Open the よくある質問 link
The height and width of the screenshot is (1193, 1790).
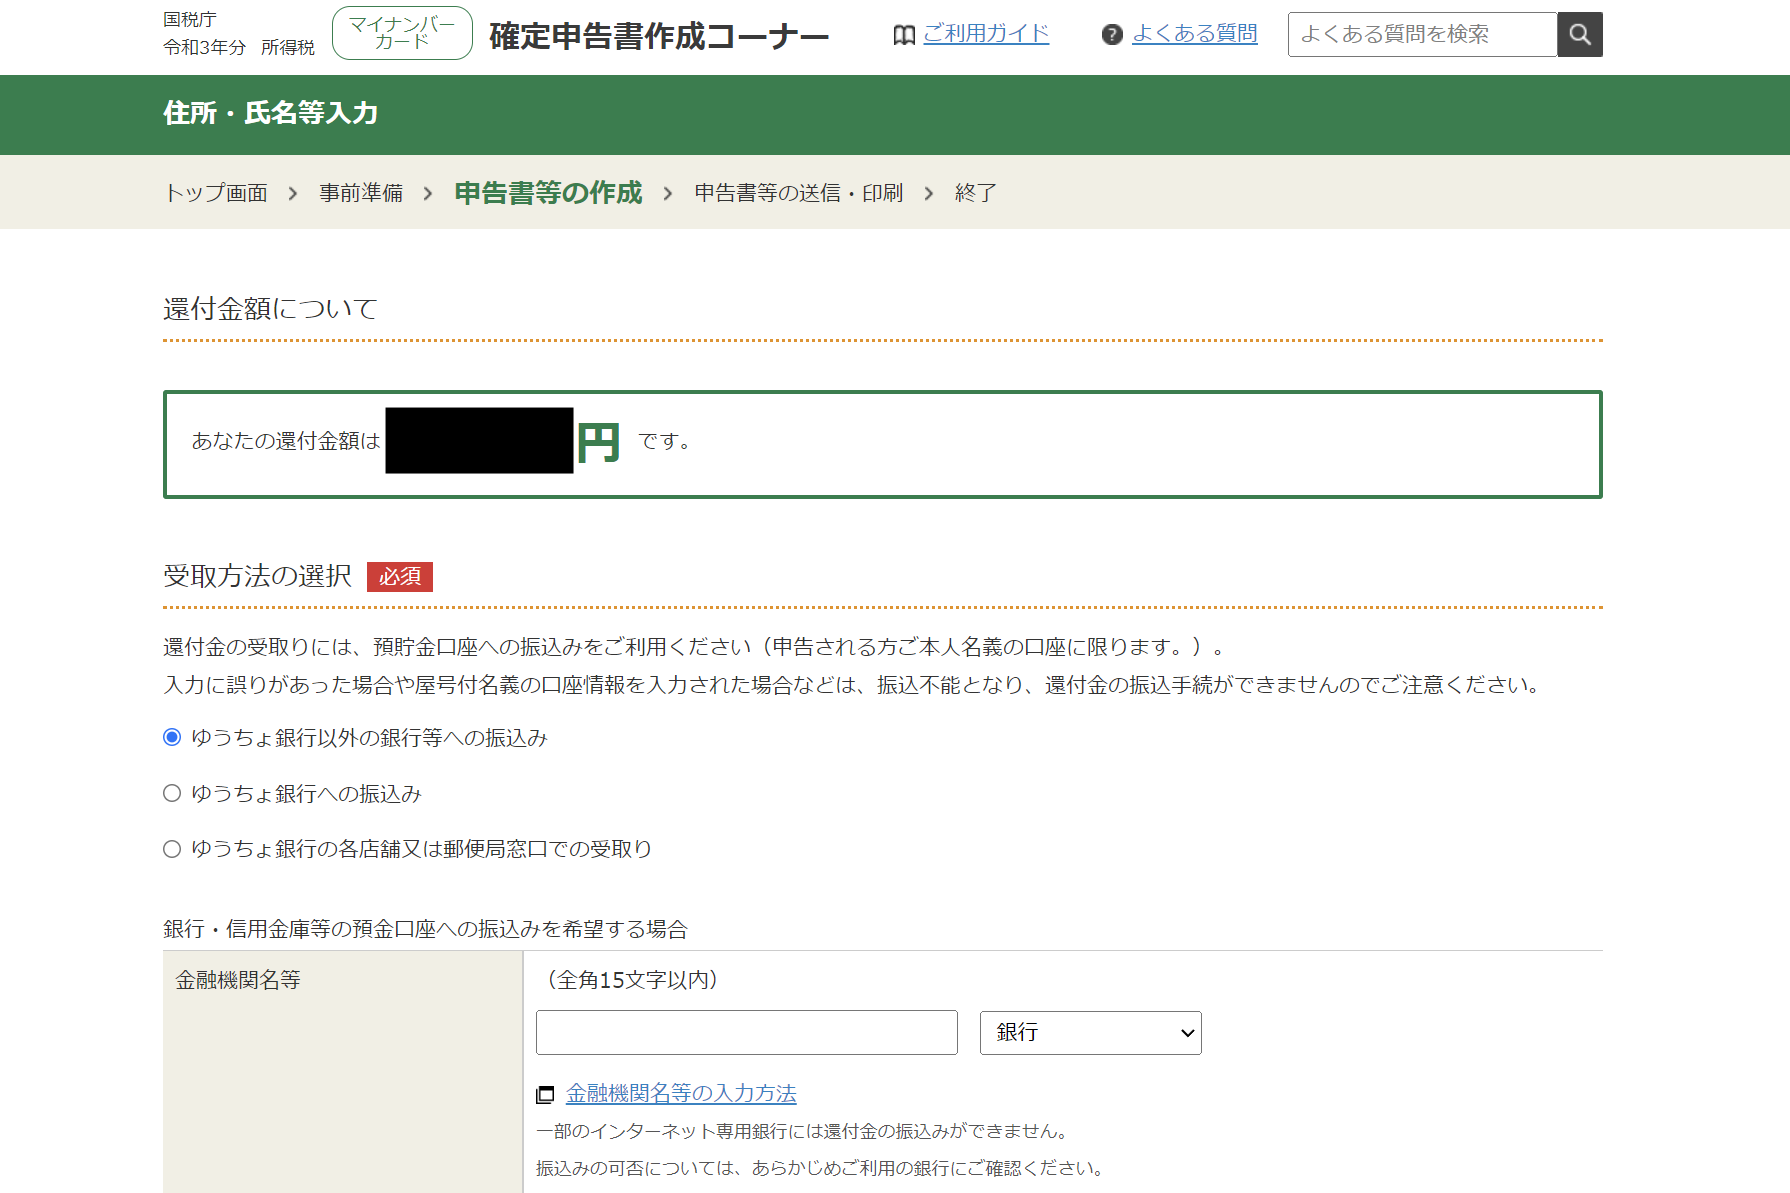click(x=1195, y=34)
